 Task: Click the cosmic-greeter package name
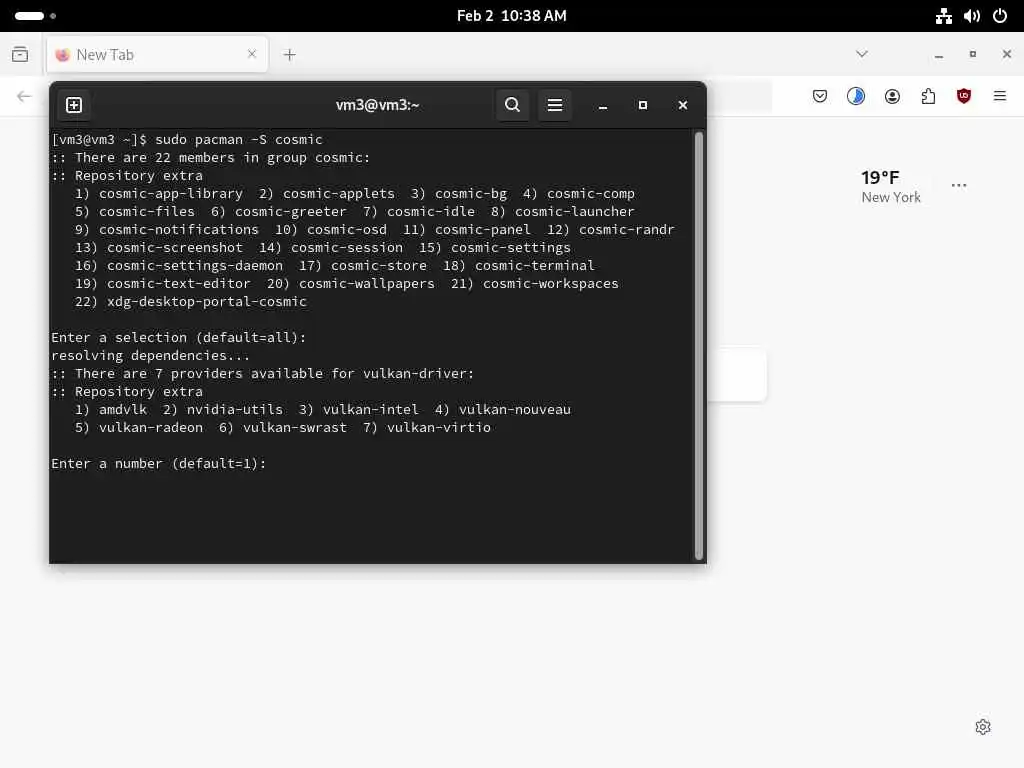(291, 212)
